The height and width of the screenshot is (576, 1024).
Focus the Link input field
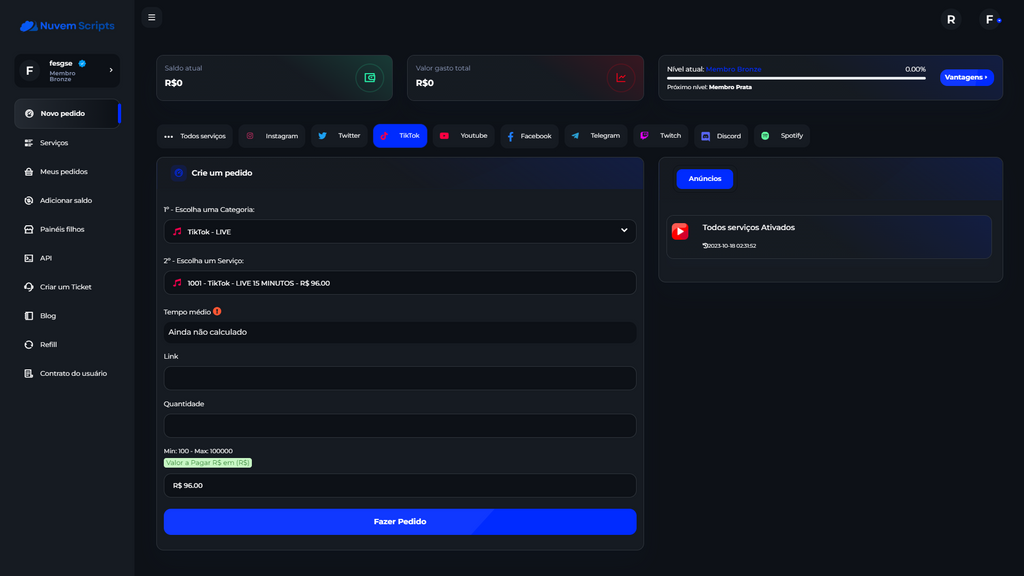click(x=399, y=378)
